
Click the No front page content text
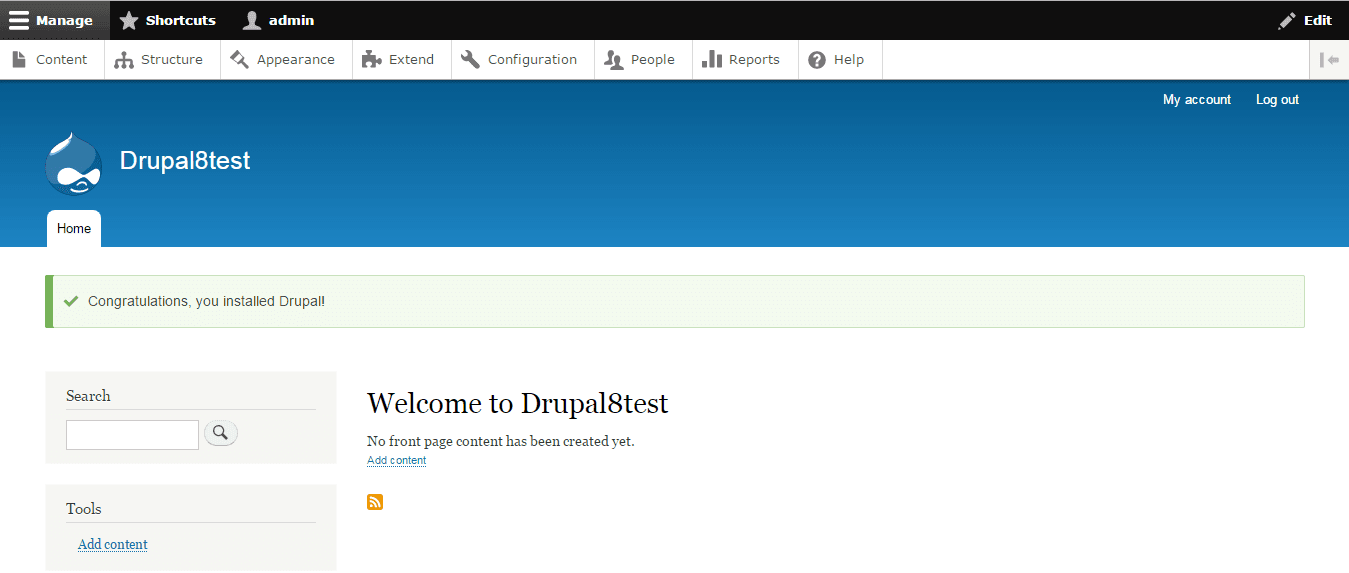pyautogui.click(x=501, y=441)
